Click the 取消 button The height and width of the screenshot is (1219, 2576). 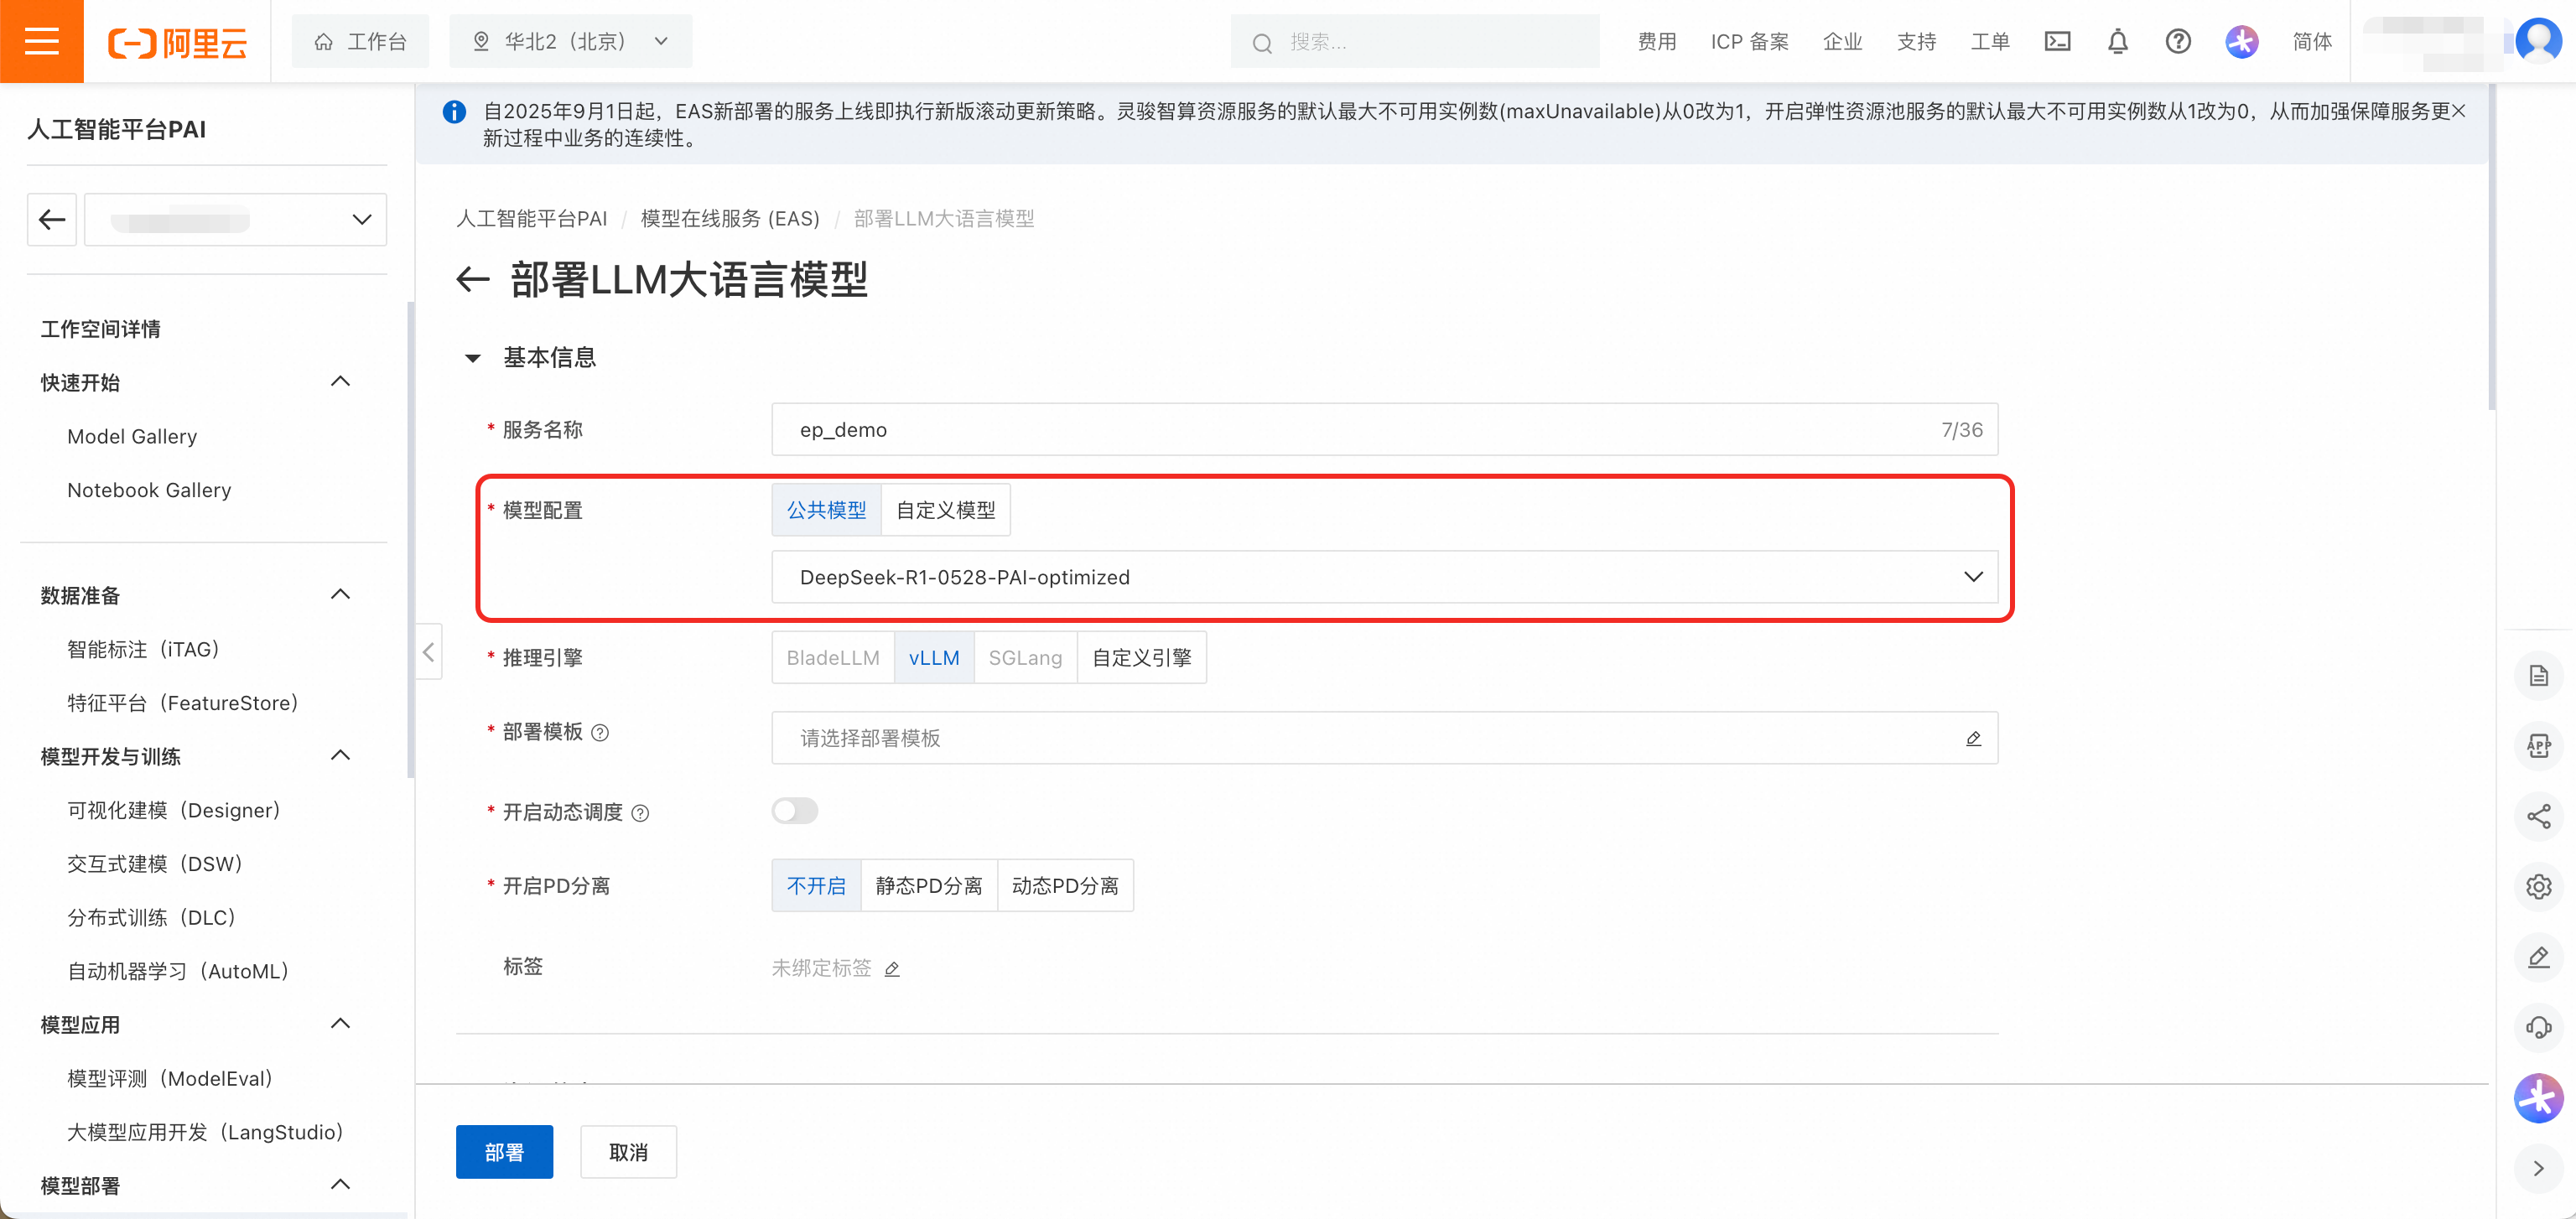[628, 1152]
